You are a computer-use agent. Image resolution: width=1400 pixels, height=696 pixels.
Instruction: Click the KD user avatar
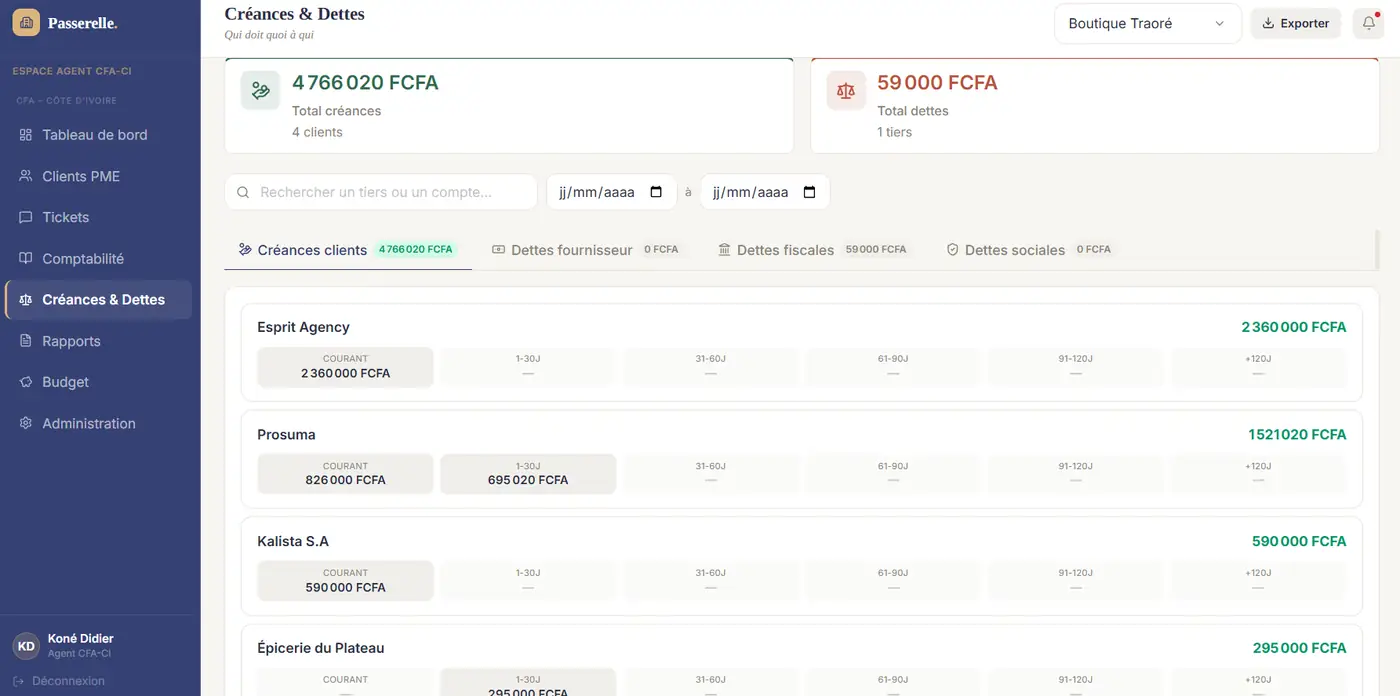point(27,646)
